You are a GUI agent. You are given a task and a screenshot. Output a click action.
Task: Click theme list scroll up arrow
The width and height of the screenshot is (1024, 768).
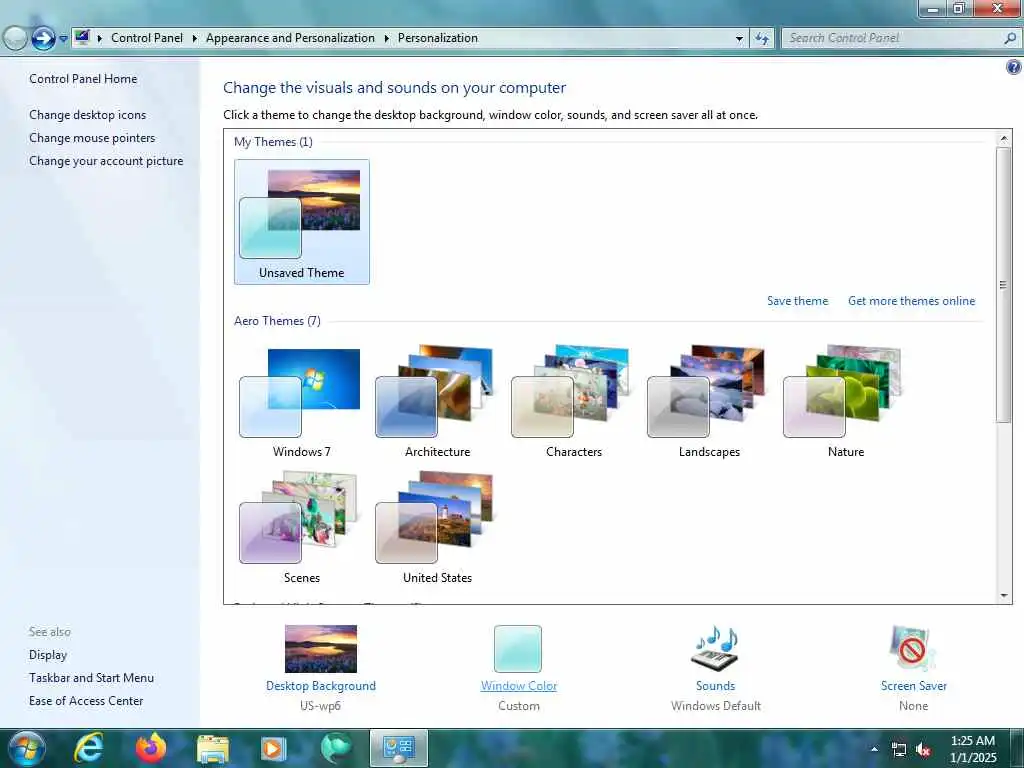coord(1003,138)
